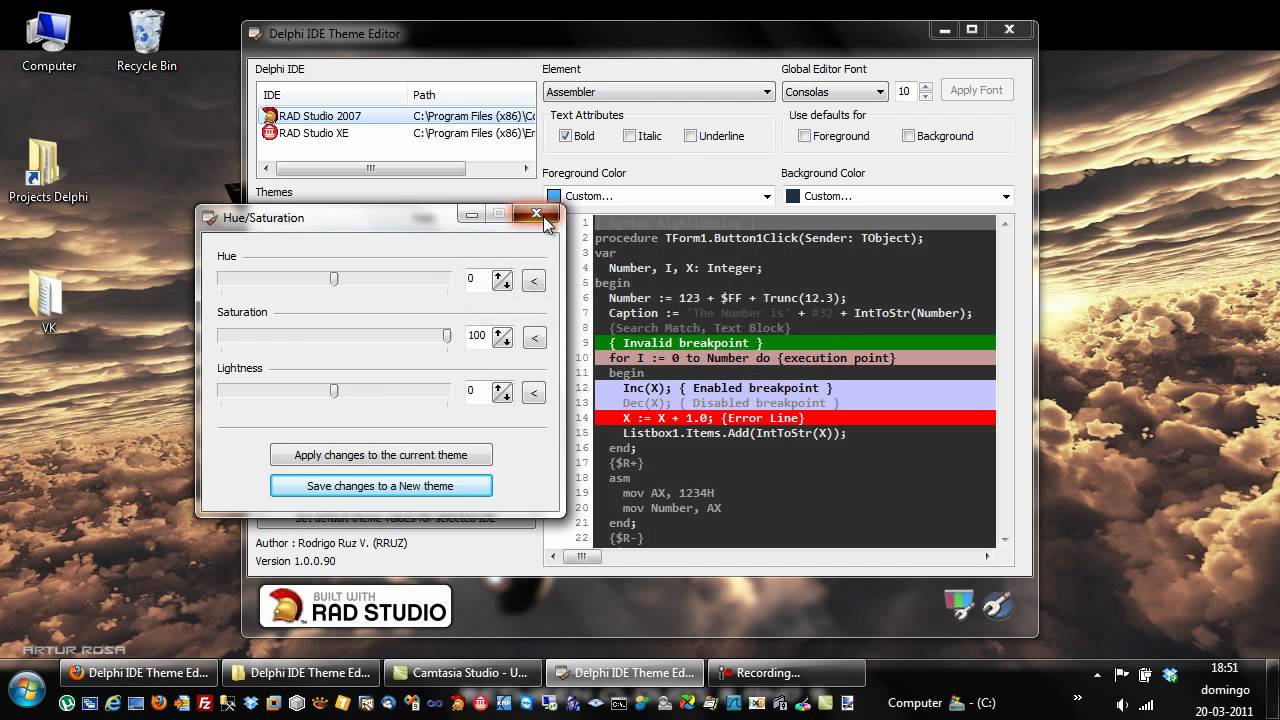The height and width of the screenshot is (720, 1280).
Task: Enable the Italic text attribute checkbox
Action: click(x=629, y=136)
